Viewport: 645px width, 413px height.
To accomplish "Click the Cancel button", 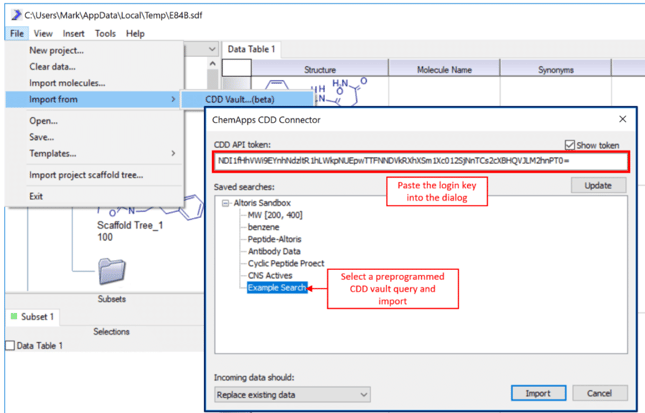I will pos(600,393).
